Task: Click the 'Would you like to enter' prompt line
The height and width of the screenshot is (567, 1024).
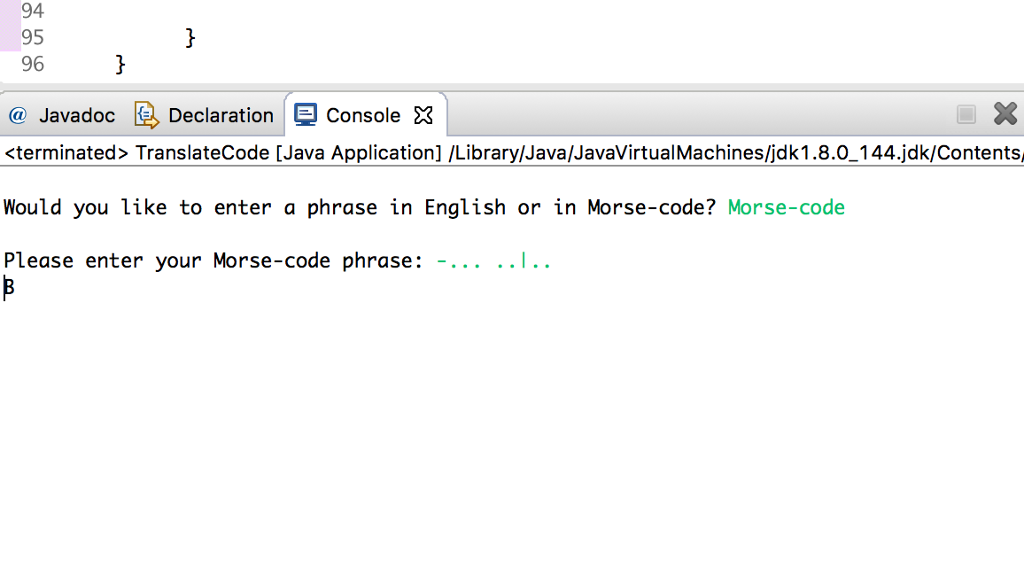Action: (x=360, y=208)
